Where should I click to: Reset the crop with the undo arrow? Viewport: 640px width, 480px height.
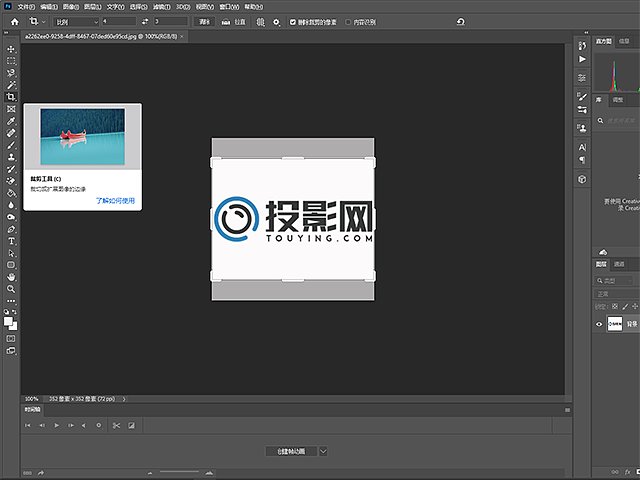coord(460,22)
